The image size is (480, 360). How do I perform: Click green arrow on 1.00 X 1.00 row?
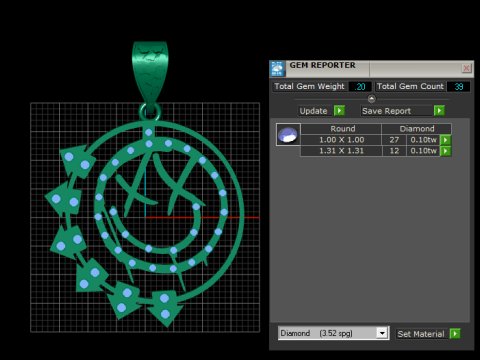pos(446,140)
